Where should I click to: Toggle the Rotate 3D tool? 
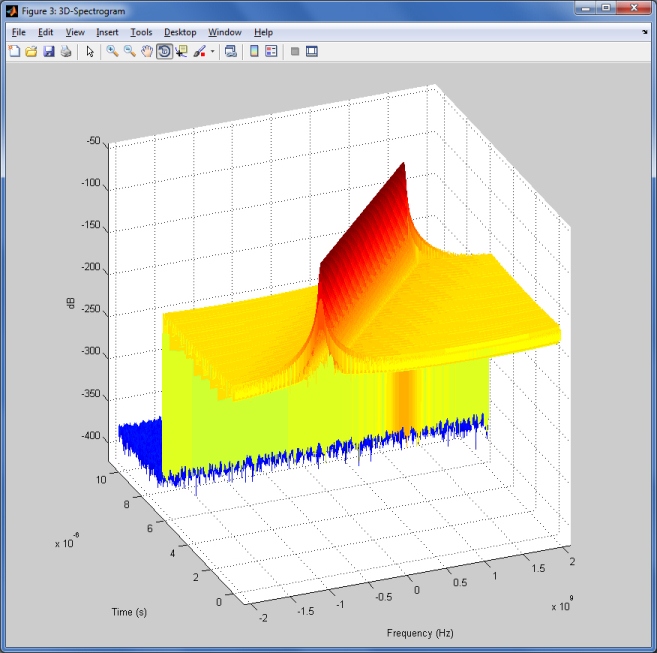(163, 51)
